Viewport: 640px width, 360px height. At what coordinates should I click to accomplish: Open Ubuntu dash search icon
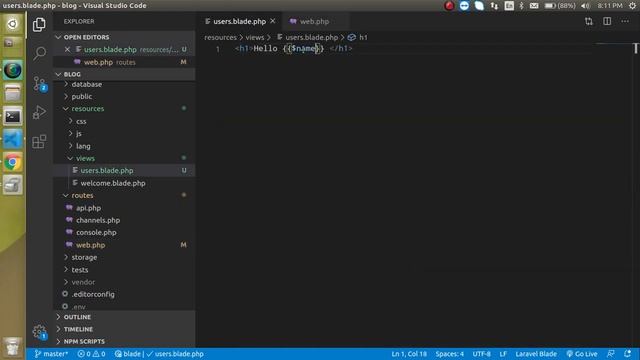[13, 24]
